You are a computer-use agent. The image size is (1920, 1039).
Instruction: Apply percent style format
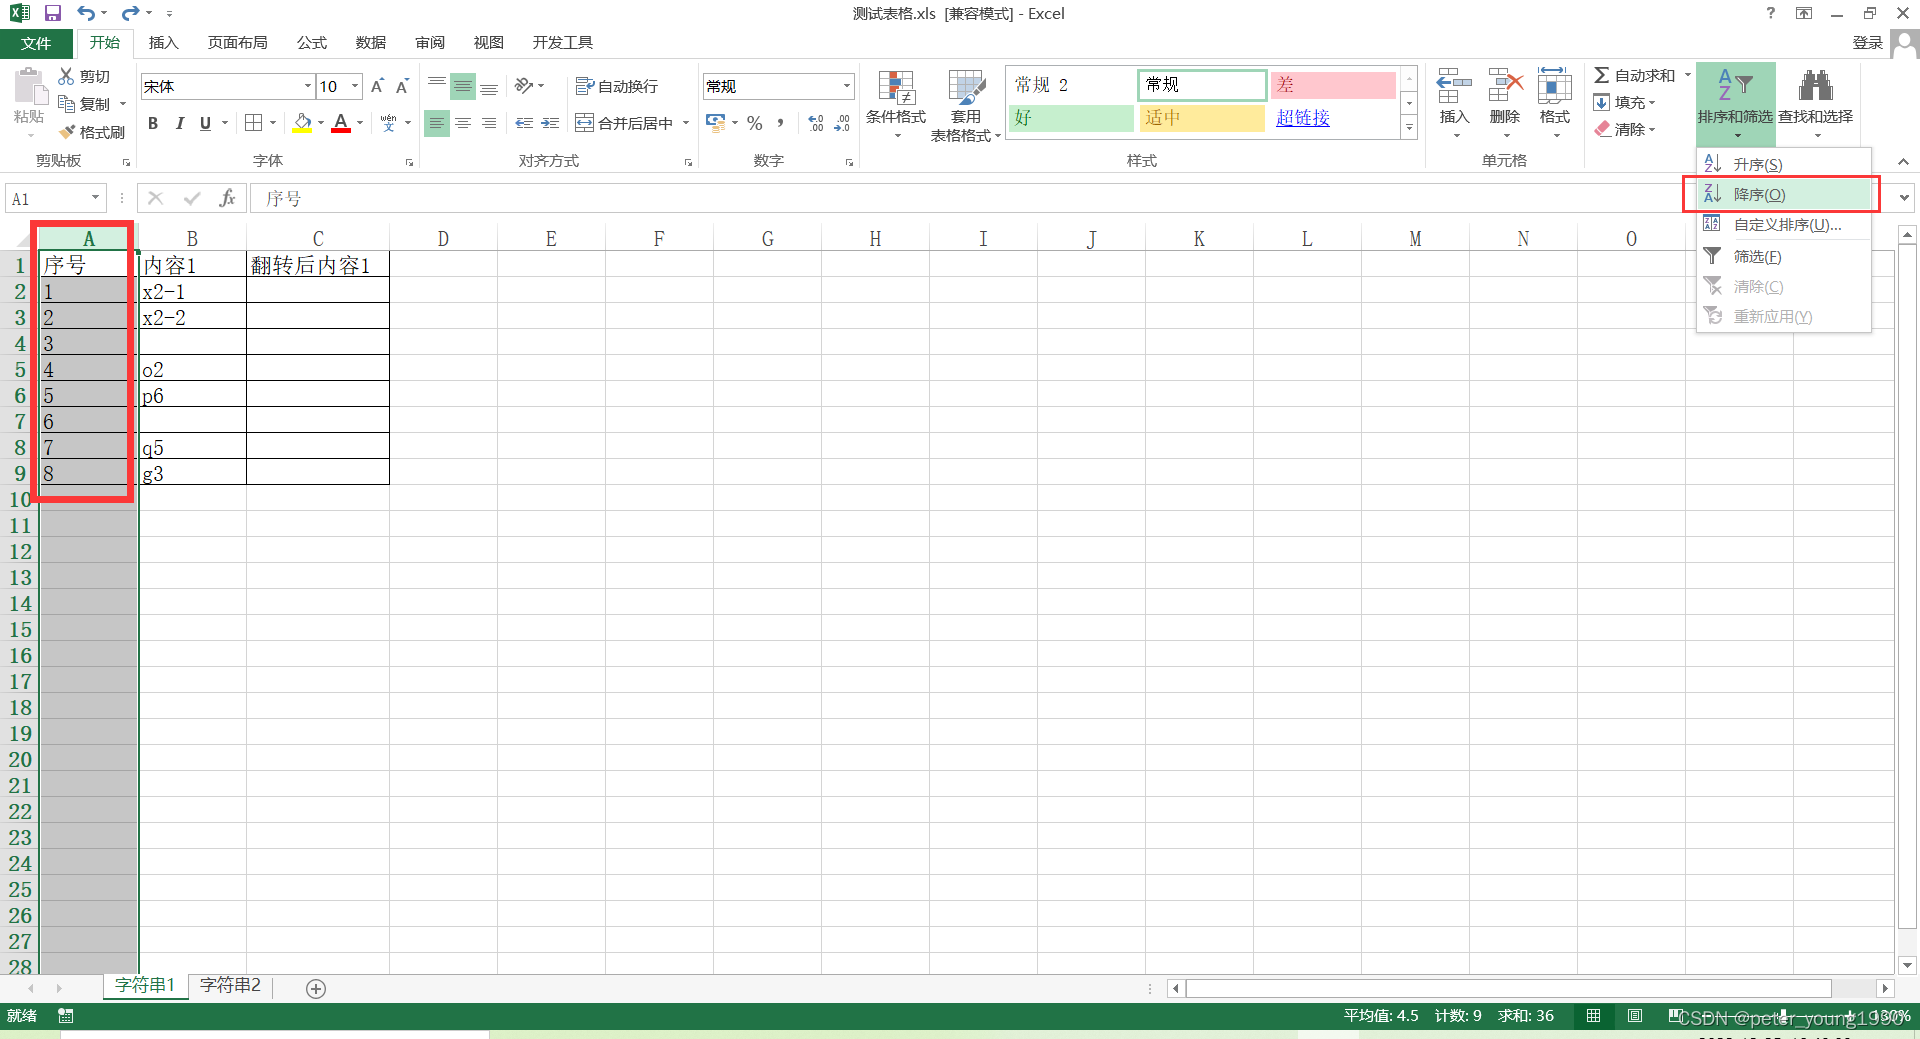point(755,123)
